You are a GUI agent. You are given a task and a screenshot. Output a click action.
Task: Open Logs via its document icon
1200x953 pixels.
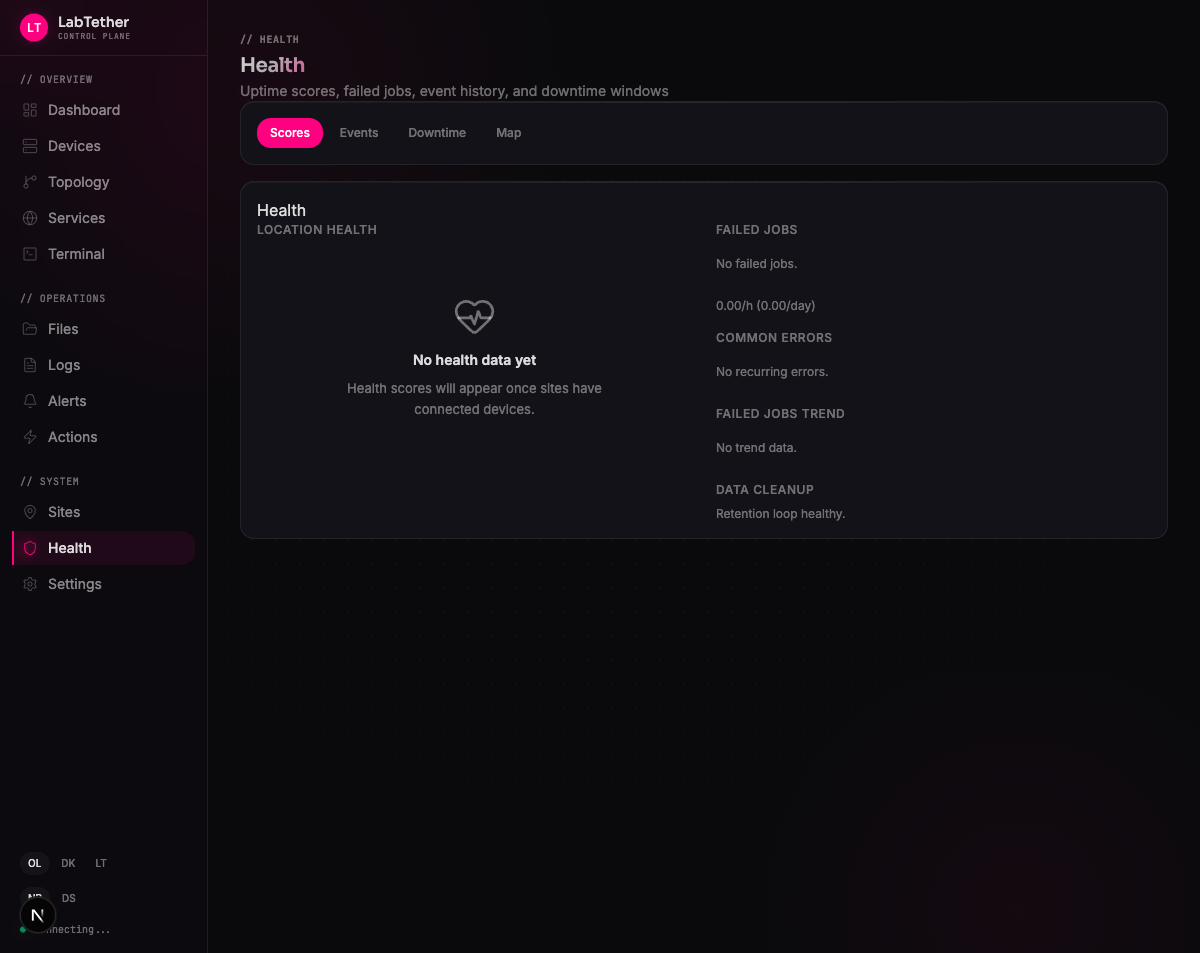click(x=30, y=365)
